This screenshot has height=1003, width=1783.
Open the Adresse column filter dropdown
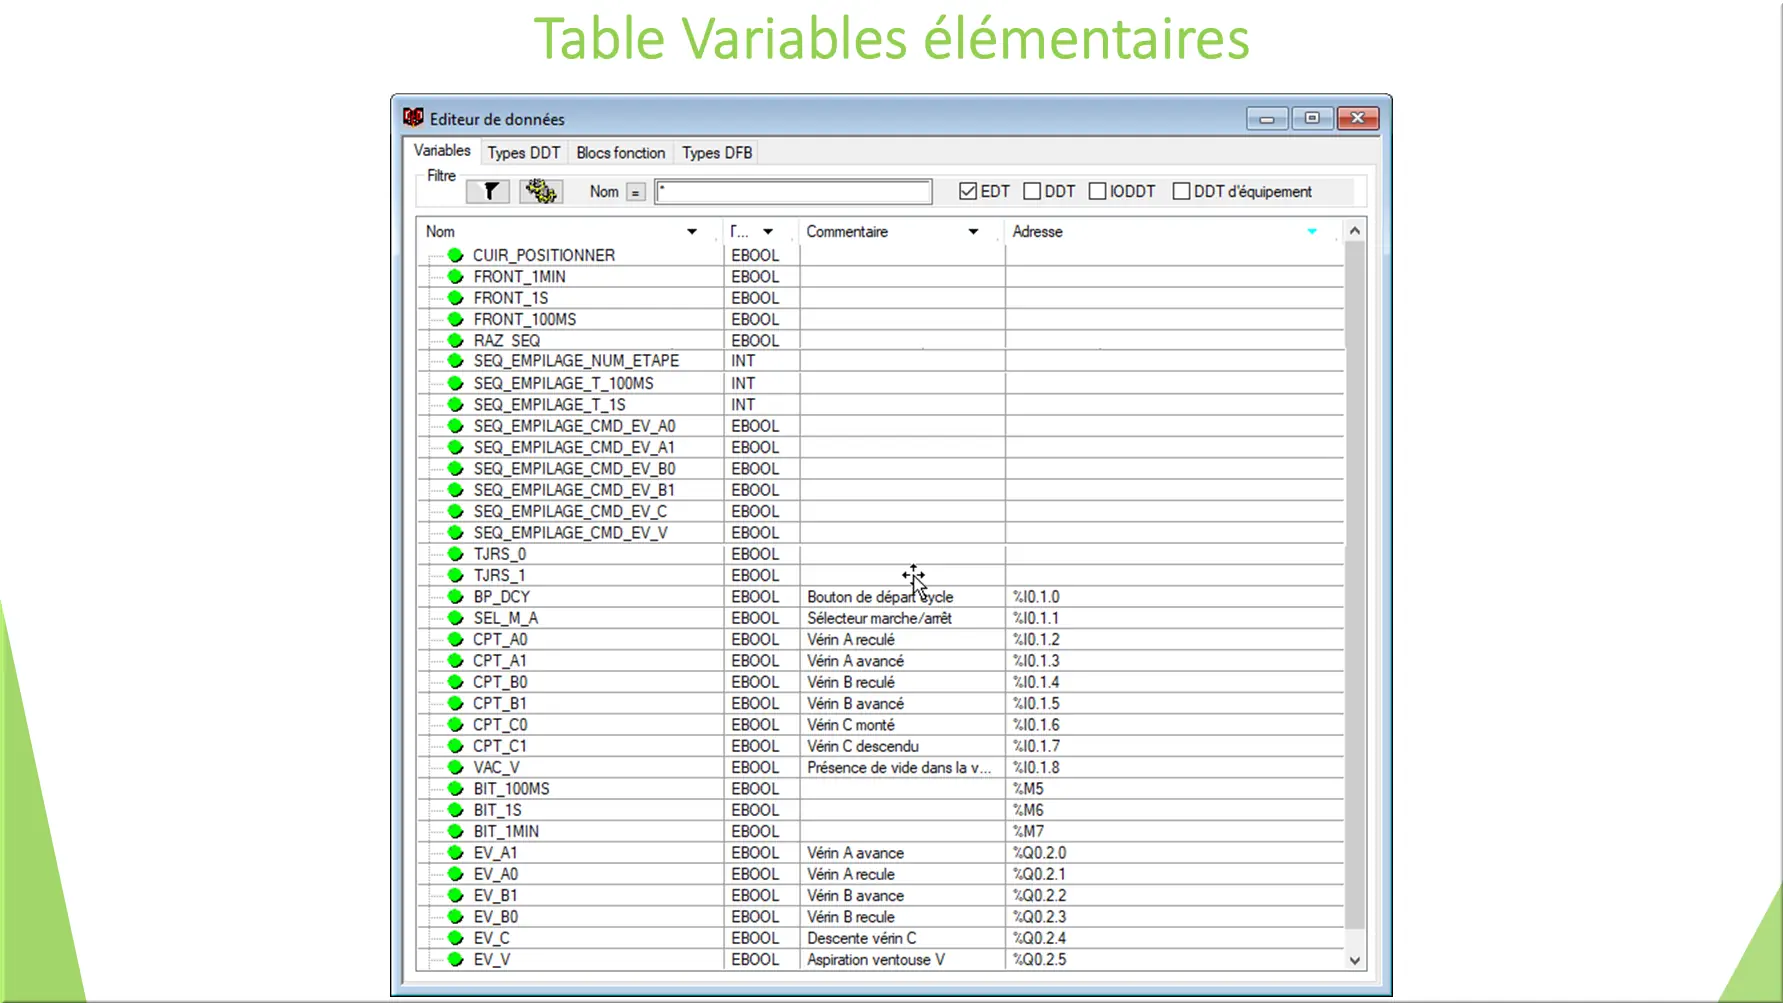[x=1311, y=231]
